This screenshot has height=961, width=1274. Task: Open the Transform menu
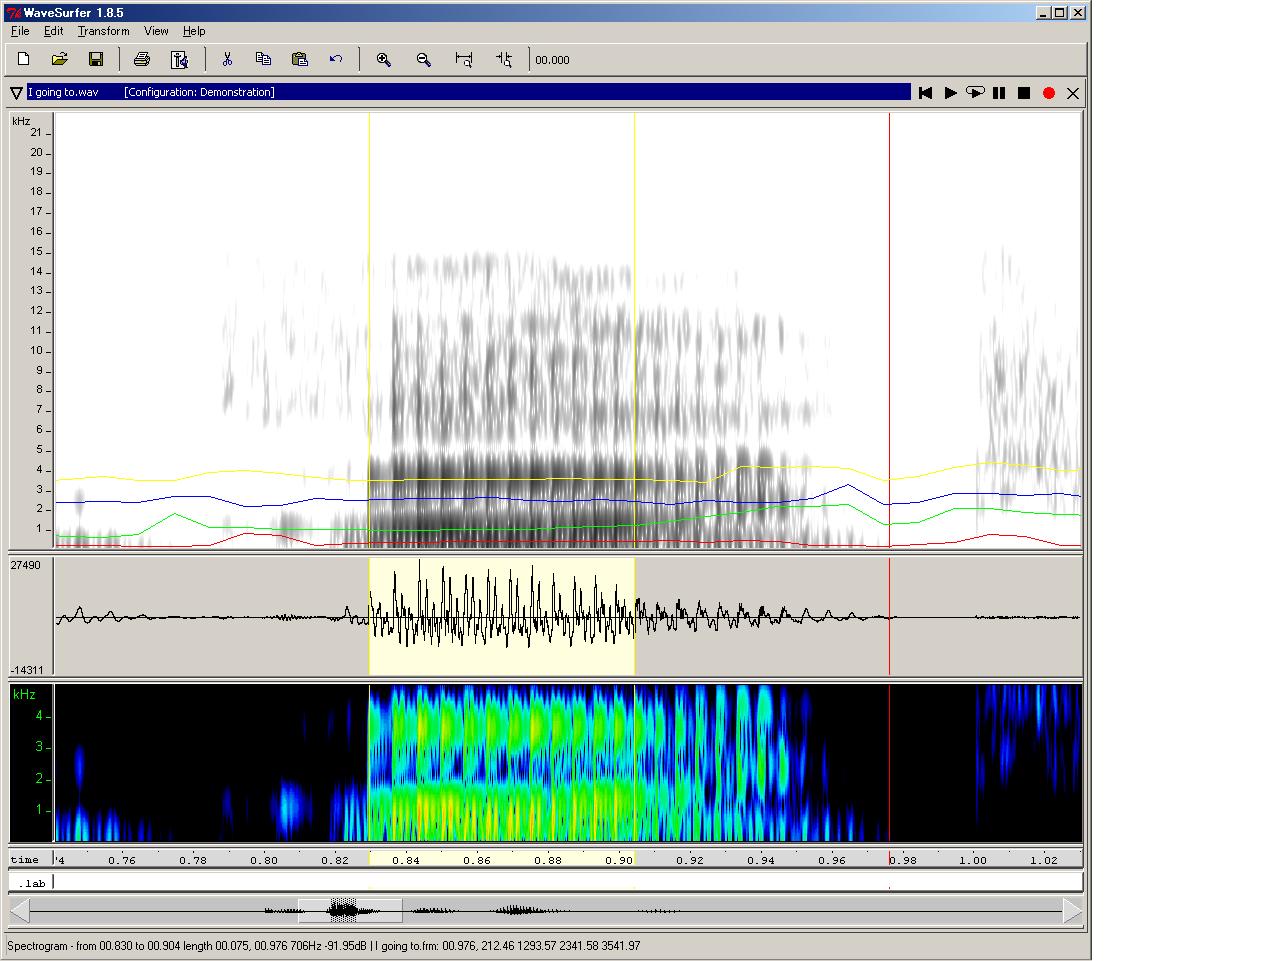[x=103, y=31]
